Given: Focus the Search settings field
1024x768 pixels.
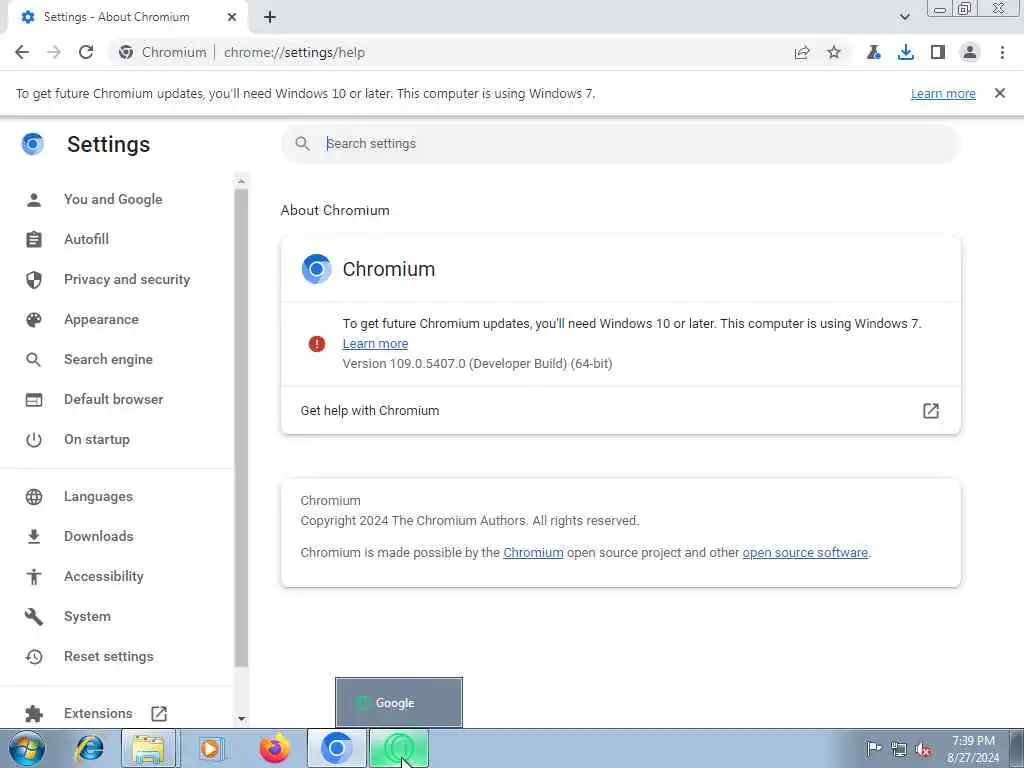Looking at the screenshot, I should pyautogui.click(x=621, y=144).
